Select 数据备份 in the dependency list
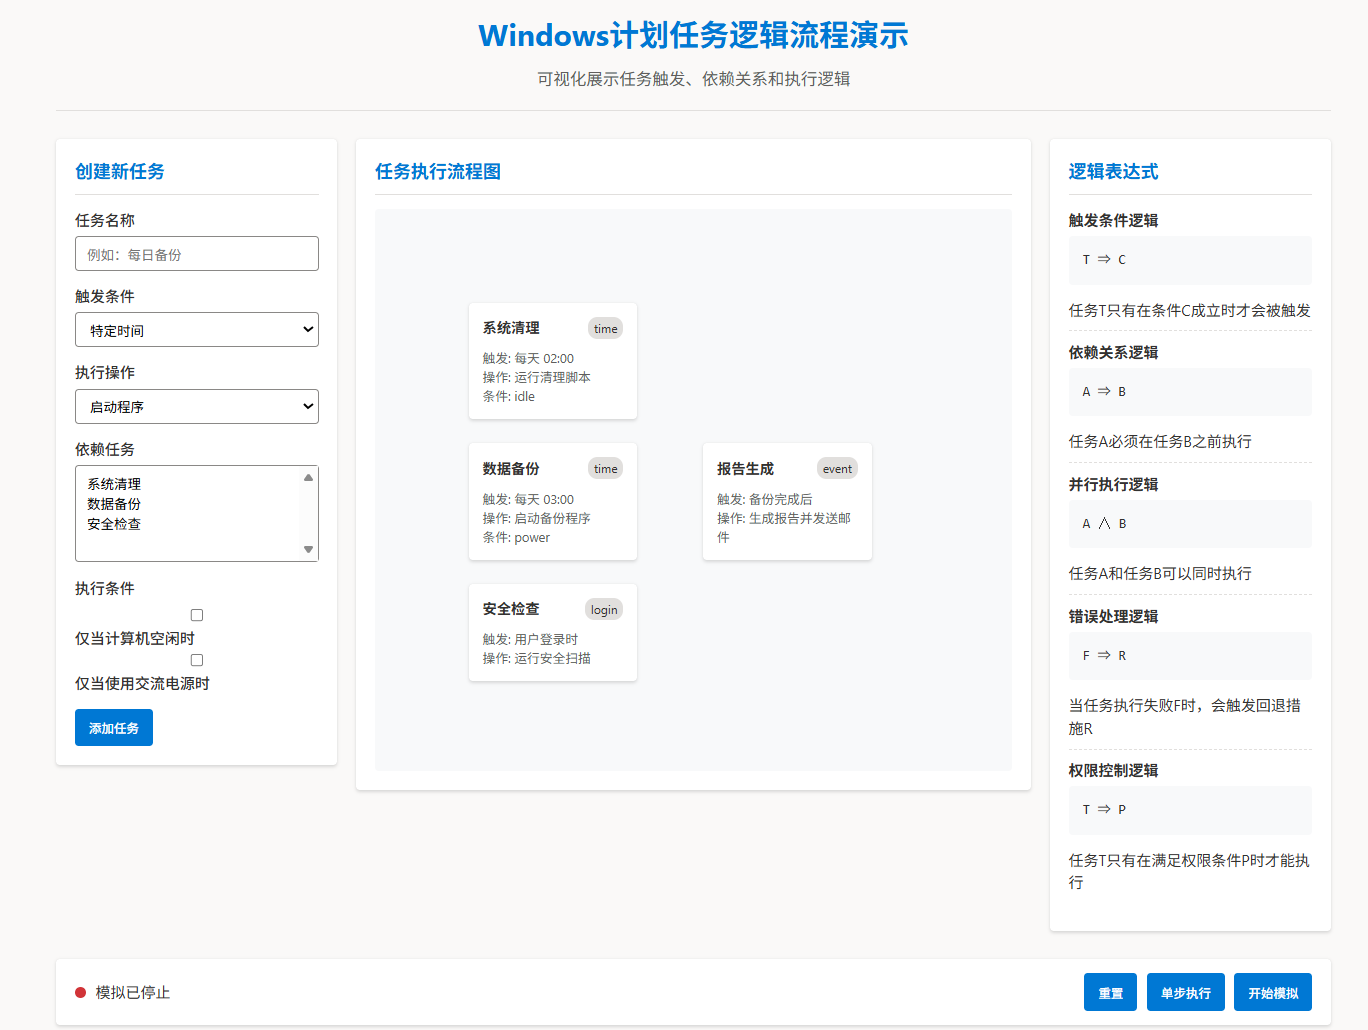The height and width of the screenshot is (1030, 1368). pyautogui.click(x=114, y=504)
